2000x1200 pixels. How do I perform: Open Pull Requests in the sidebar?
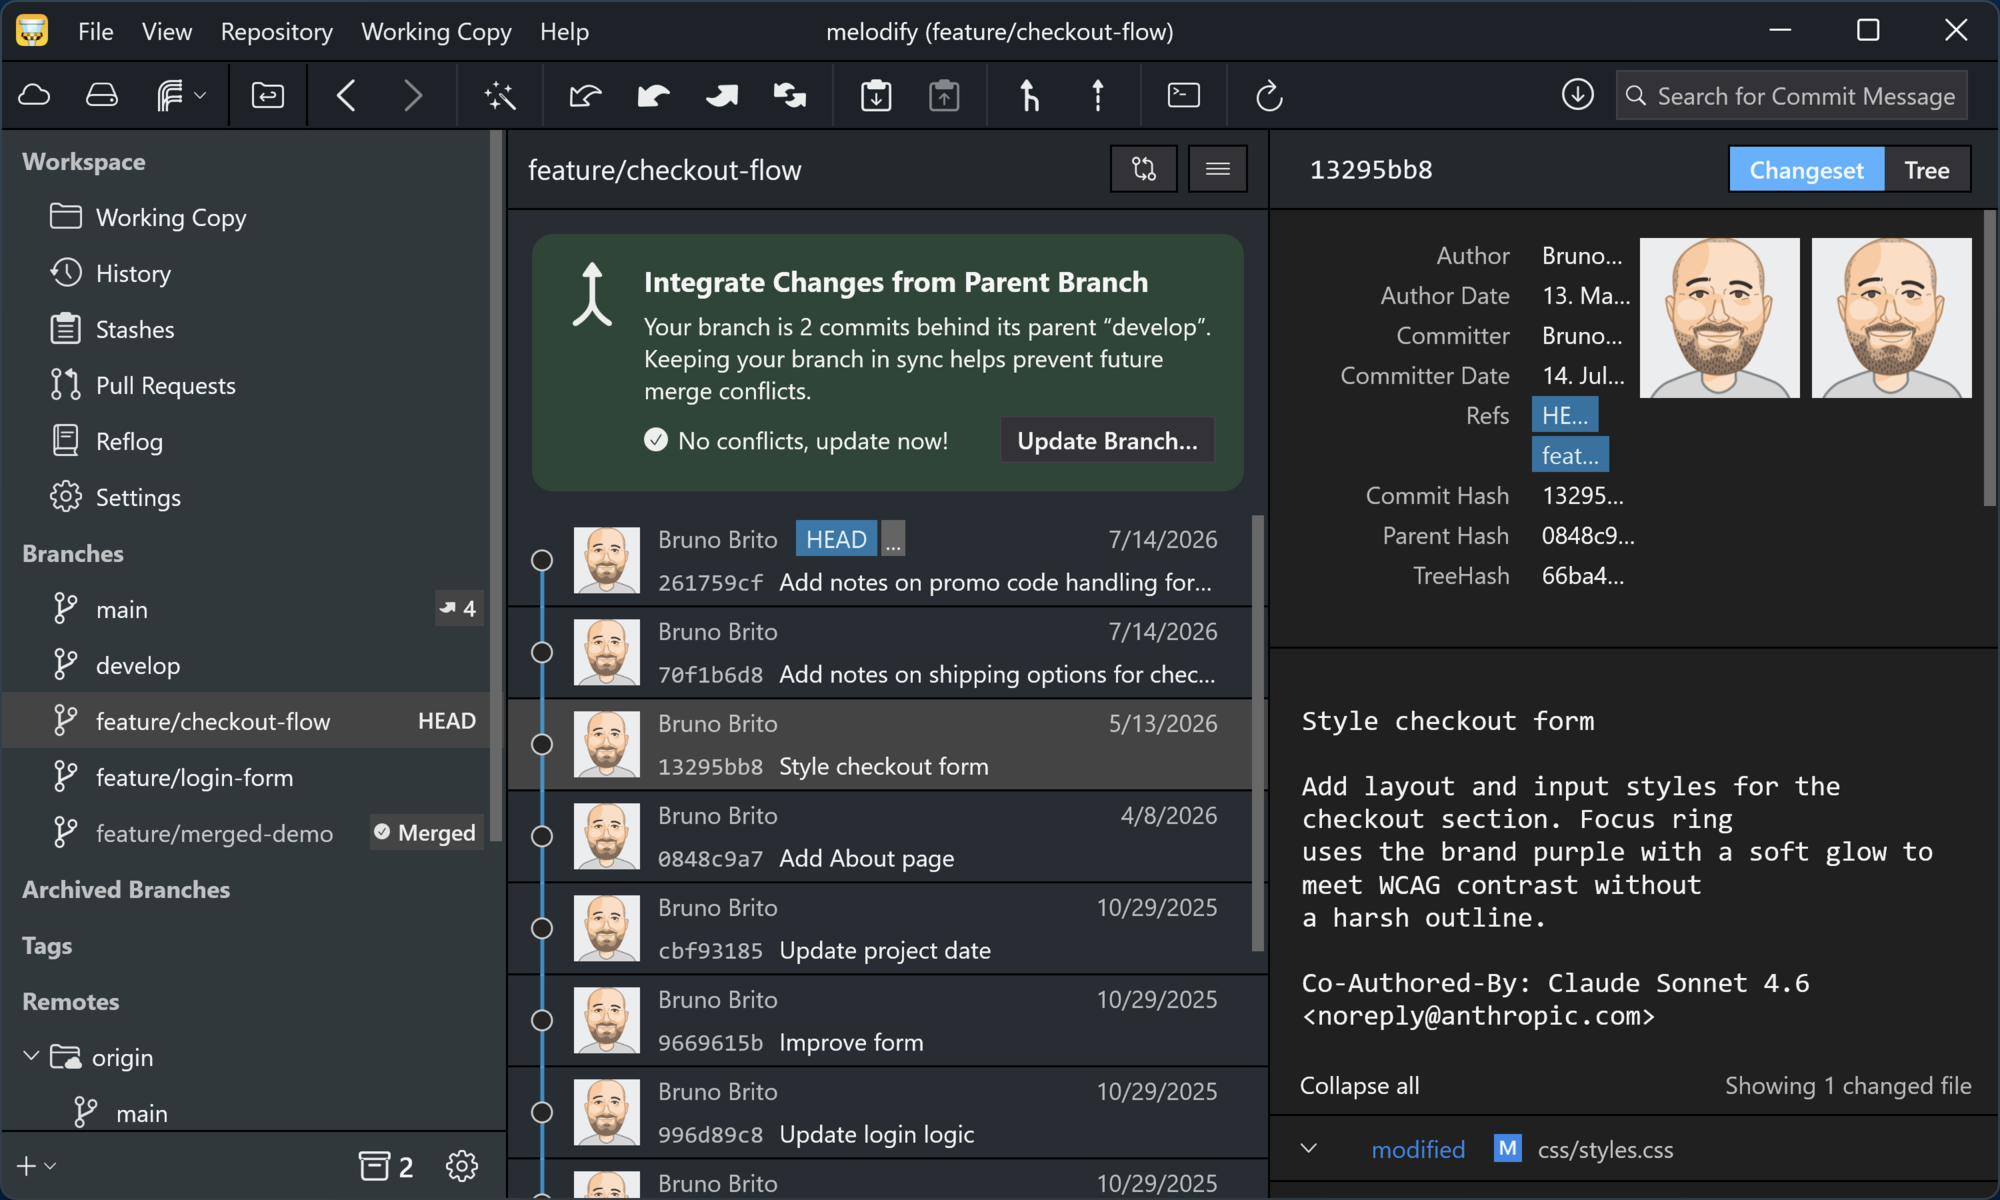point(248,385)
